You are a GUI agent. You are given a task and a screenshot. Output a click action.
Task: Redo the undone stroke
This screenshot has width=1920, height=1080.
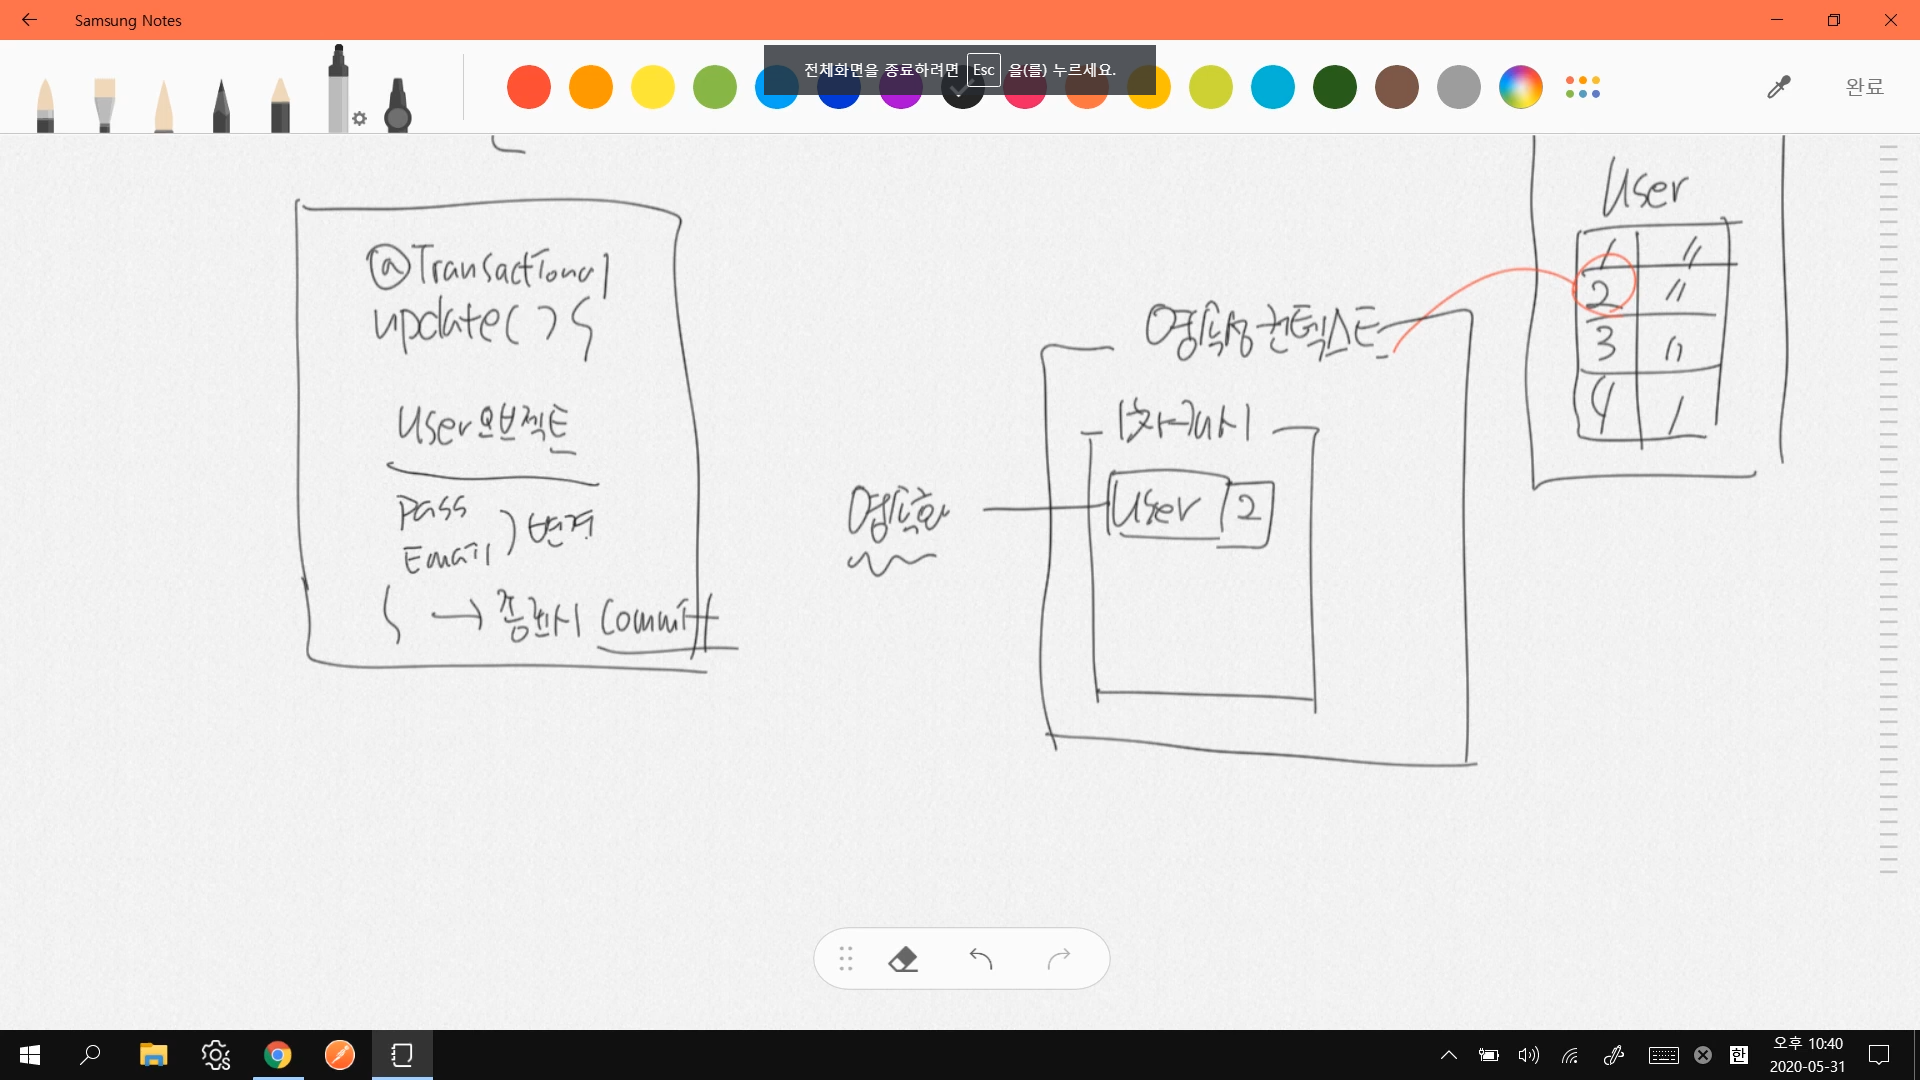[1059, 959]
